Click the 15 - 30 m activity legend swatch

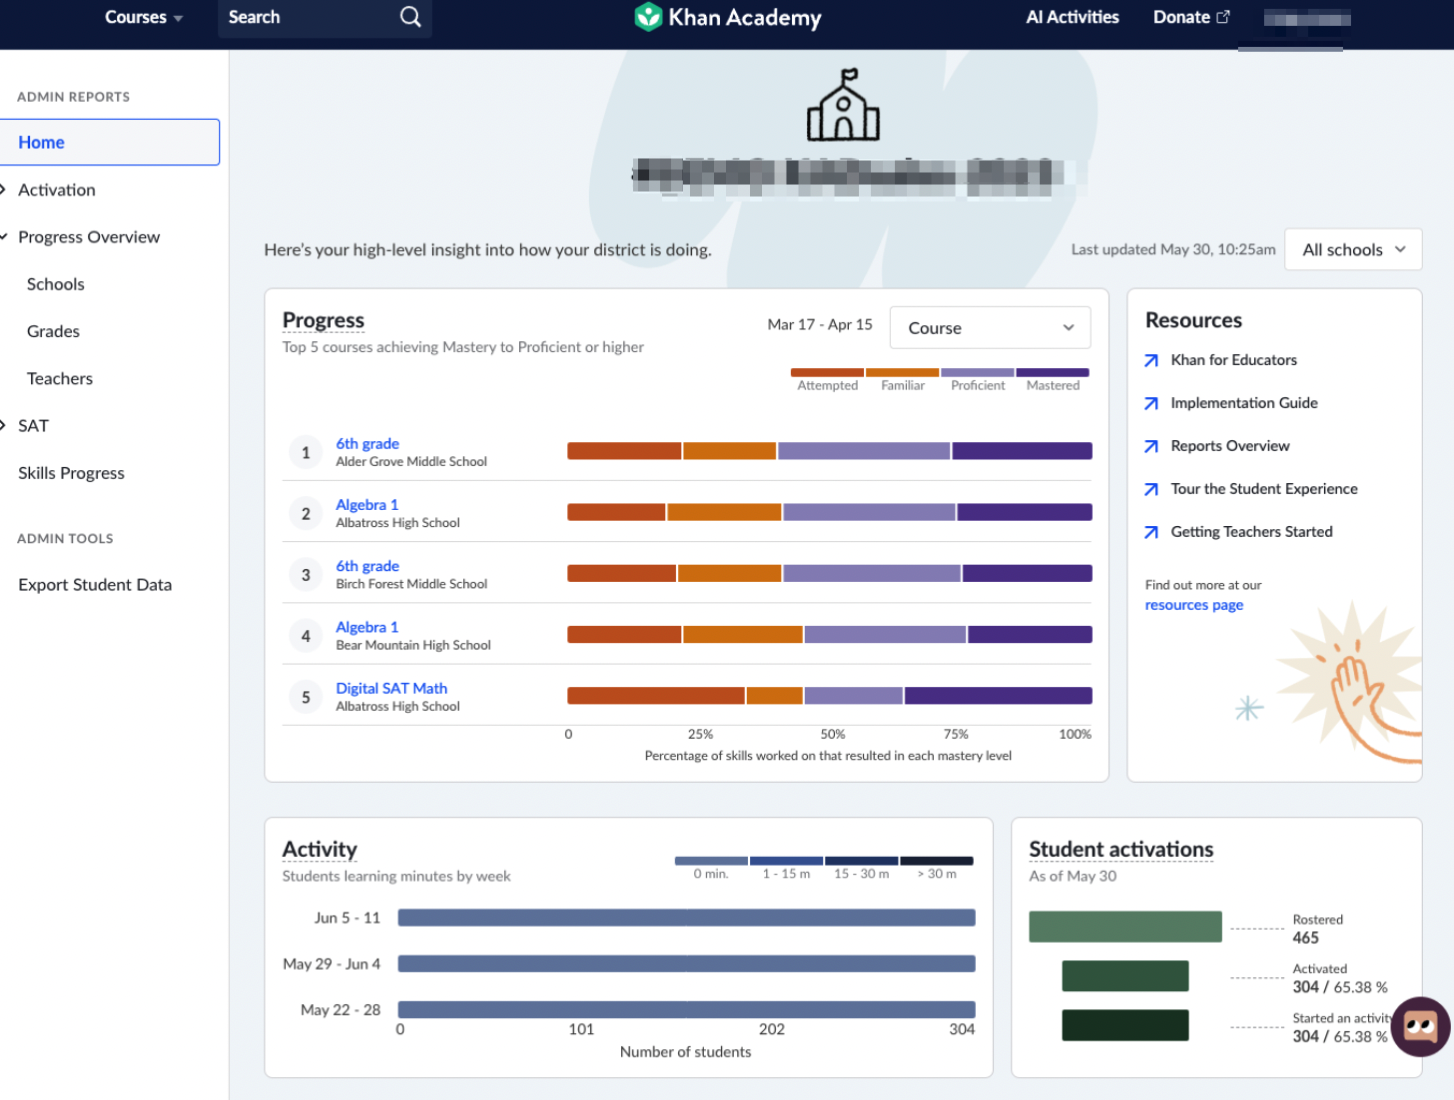[861, 861]
